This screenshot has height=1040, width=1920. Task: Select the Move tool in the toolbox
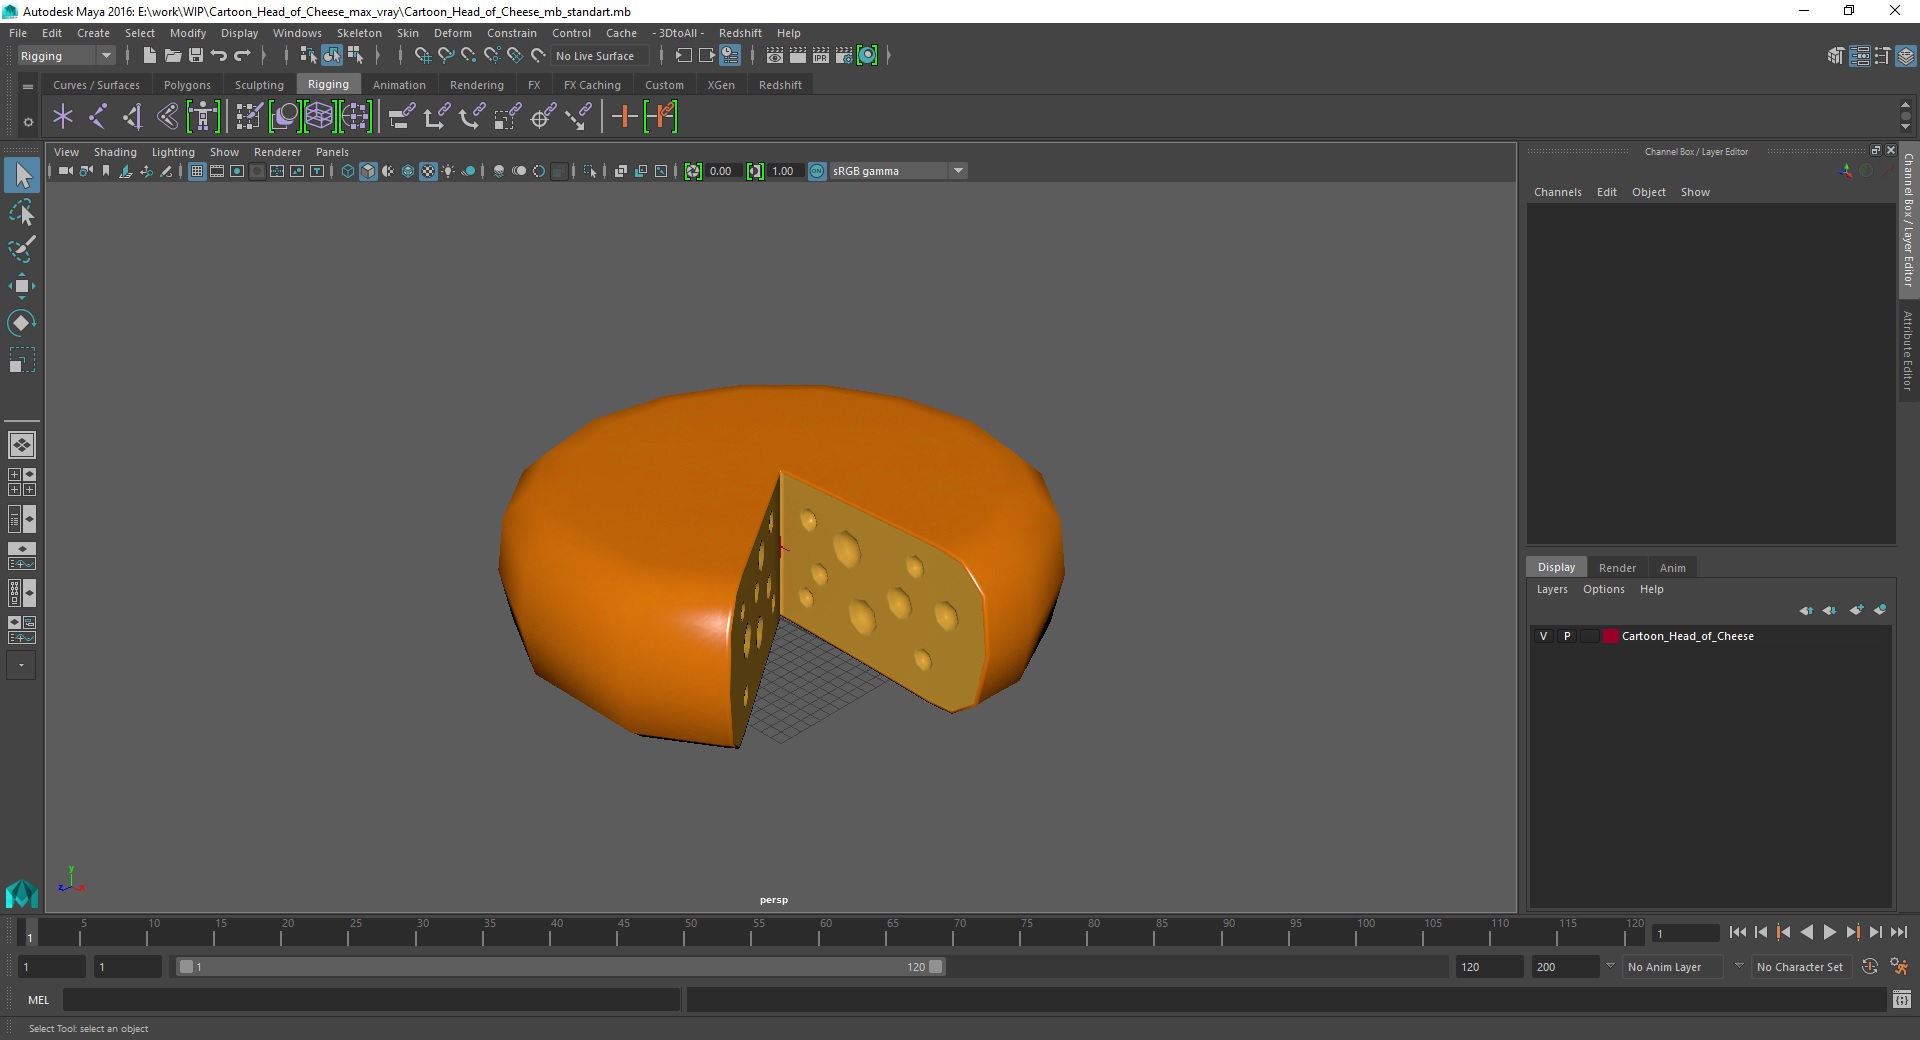(21, 286)
